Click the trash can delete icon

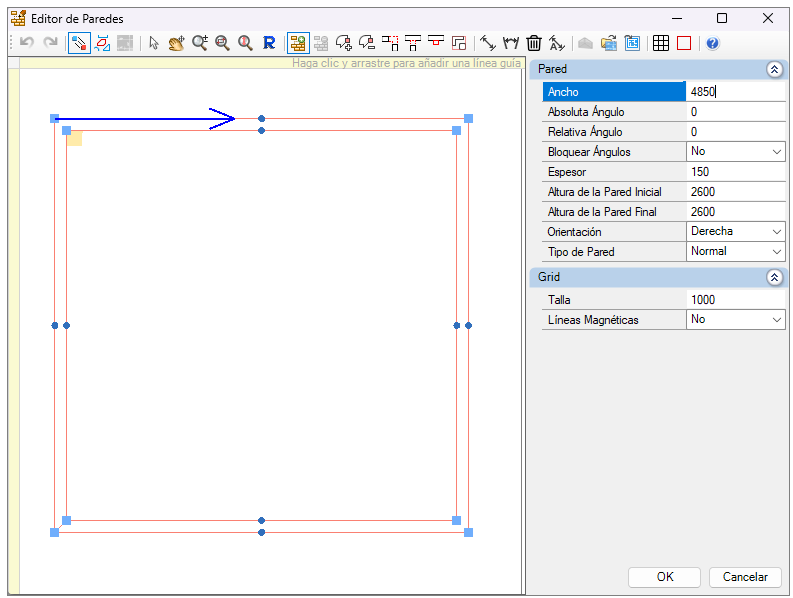[534, 44]
